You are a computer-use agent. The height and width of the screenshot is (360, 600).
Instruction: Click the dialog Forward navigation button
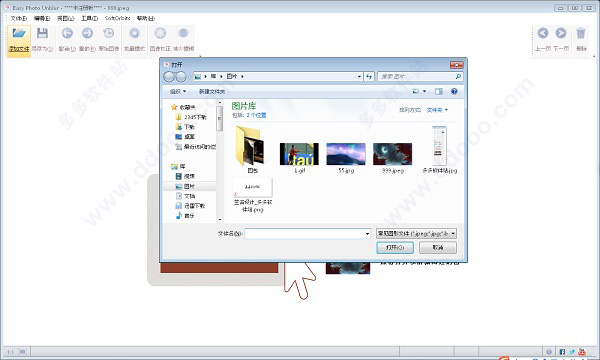click(x=181, y=77)
